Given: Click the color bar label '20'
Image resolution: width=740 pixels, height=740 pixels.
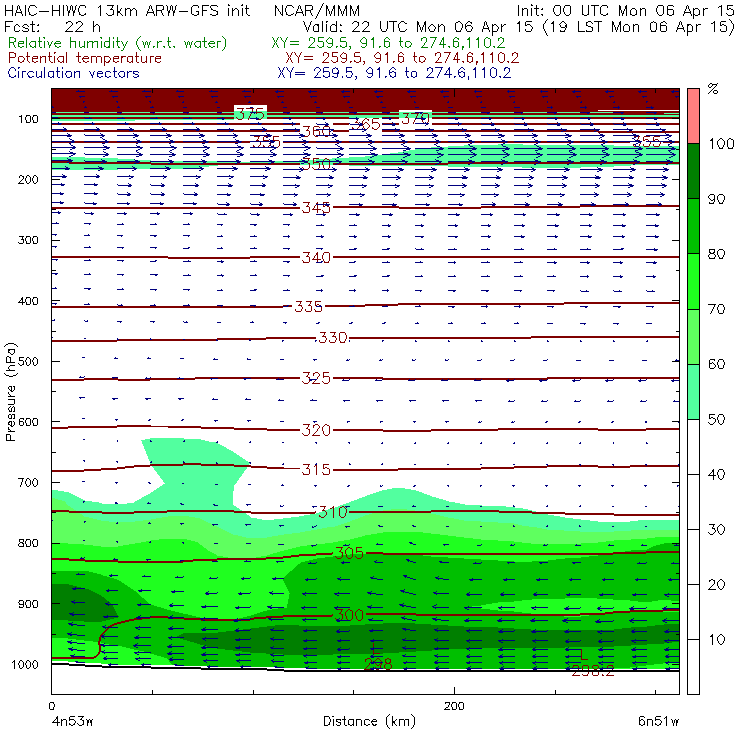Looking at the screenshot, I should pos(716,585).
